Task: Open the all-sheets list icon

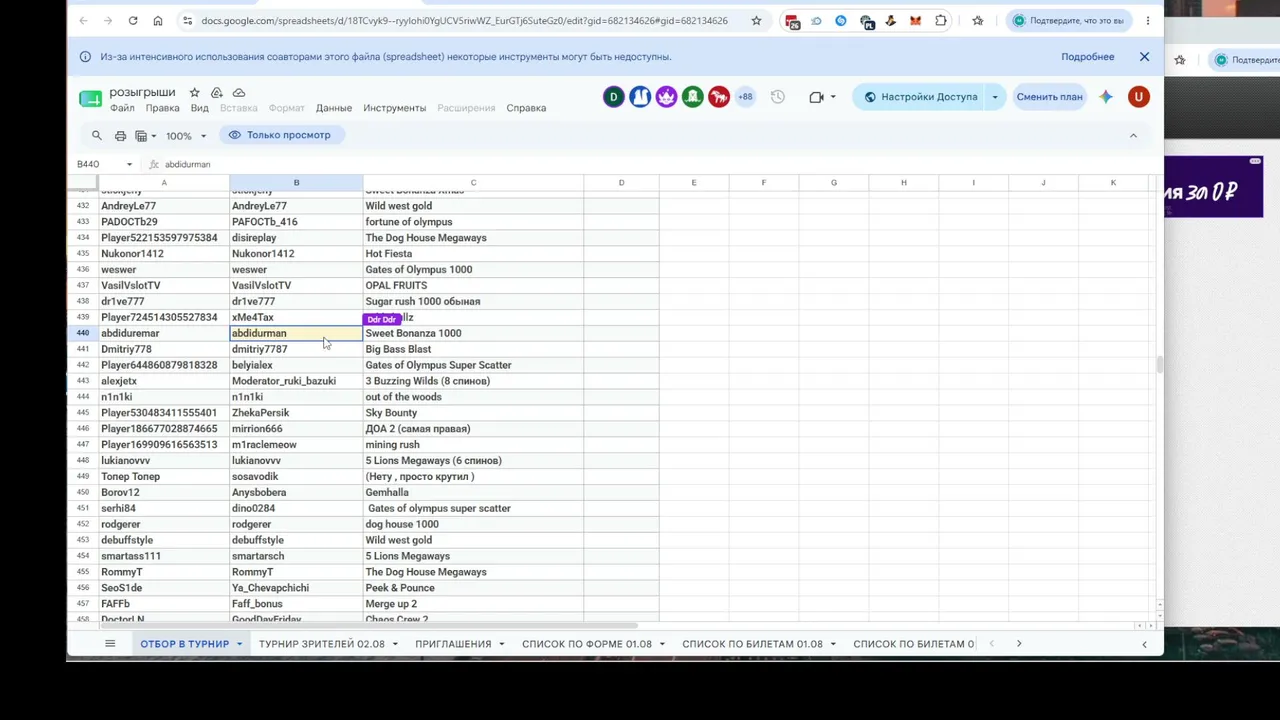Action: tap(110, 644)
